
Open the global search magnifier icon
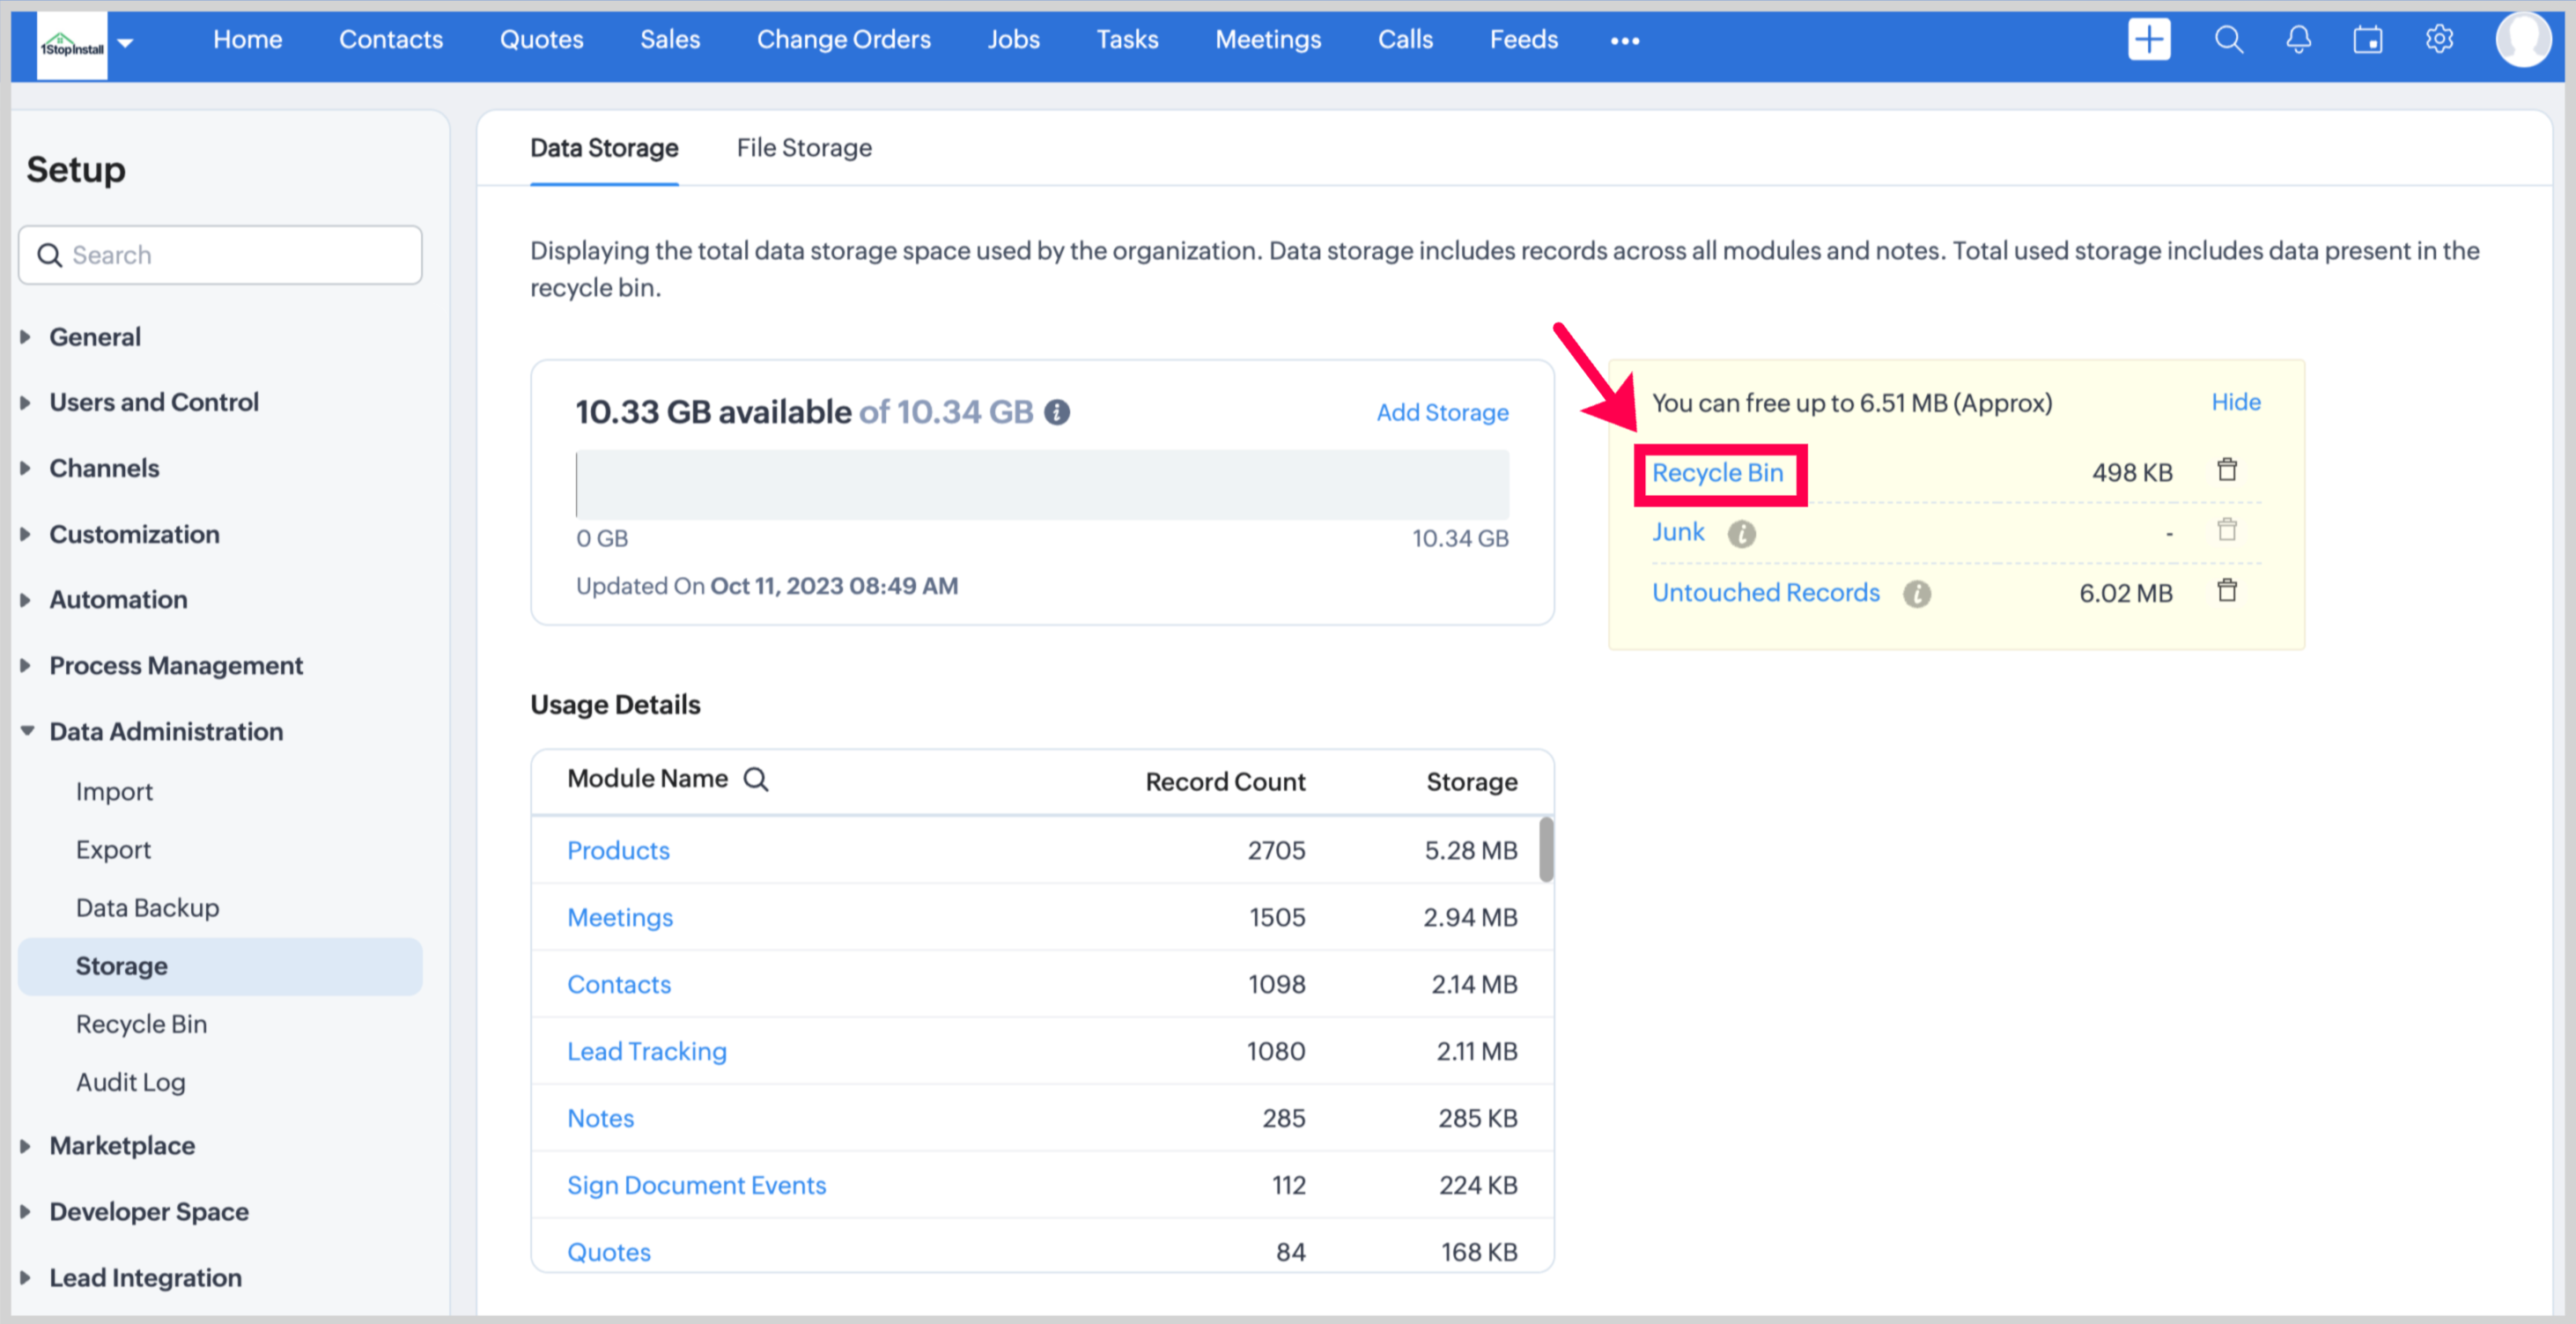coord(2228,40)
